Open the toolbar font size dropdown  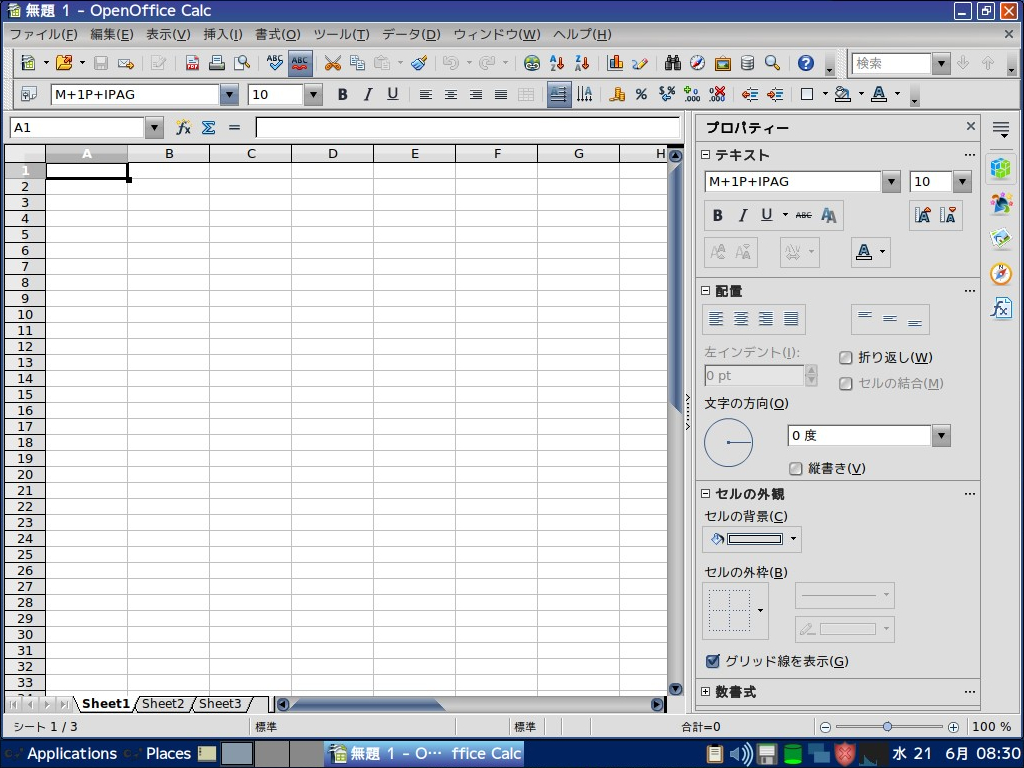point(313,95)
